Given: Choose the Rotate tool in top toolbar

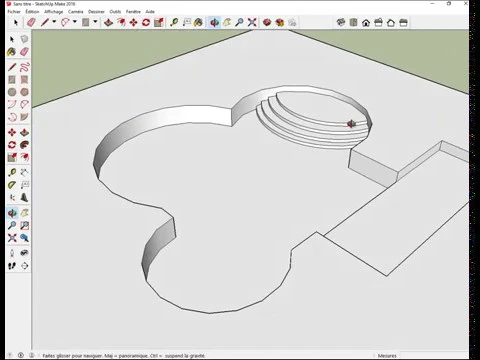Looking at the screenshot, I should (x=146, y=23).
